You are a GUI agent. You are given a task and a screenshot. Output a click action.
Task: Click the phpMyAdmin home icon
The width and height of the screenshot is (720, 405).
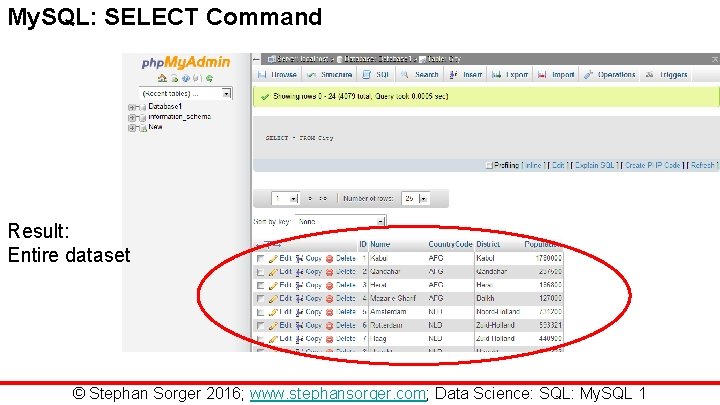[x=162, y=79]
